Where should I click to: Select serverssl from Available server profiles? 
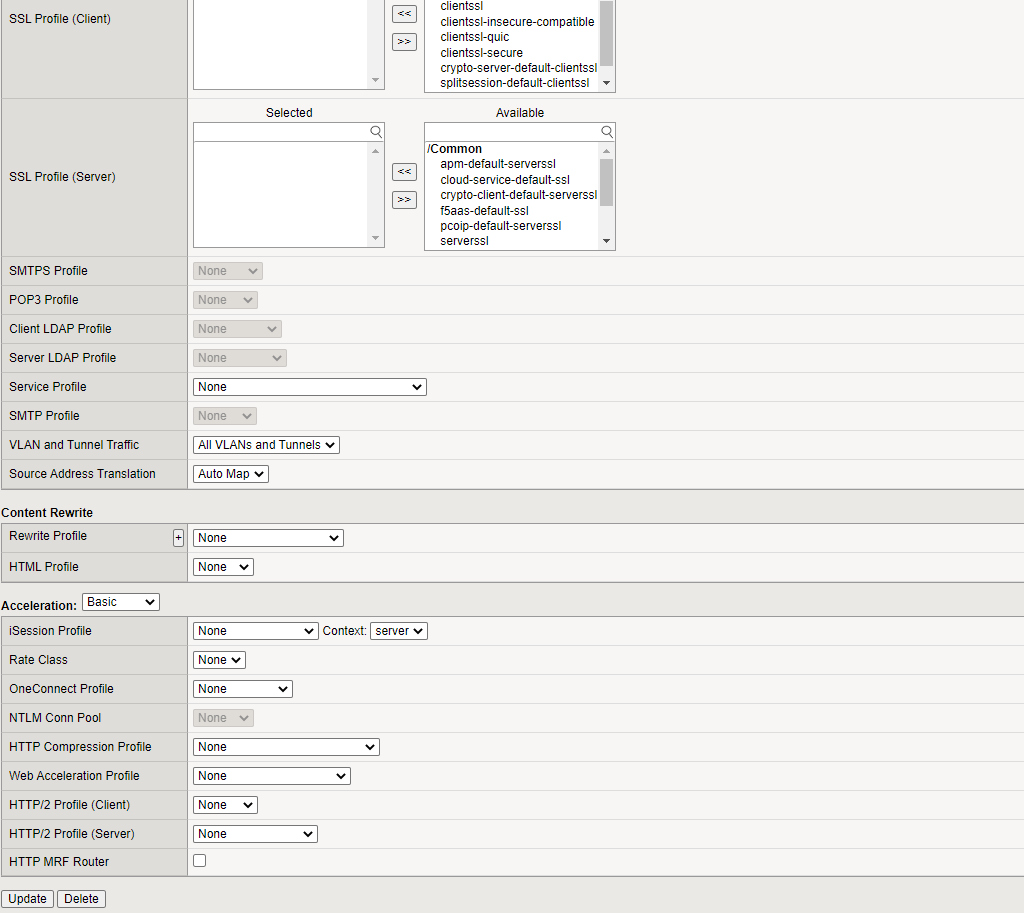pos(464,241)
